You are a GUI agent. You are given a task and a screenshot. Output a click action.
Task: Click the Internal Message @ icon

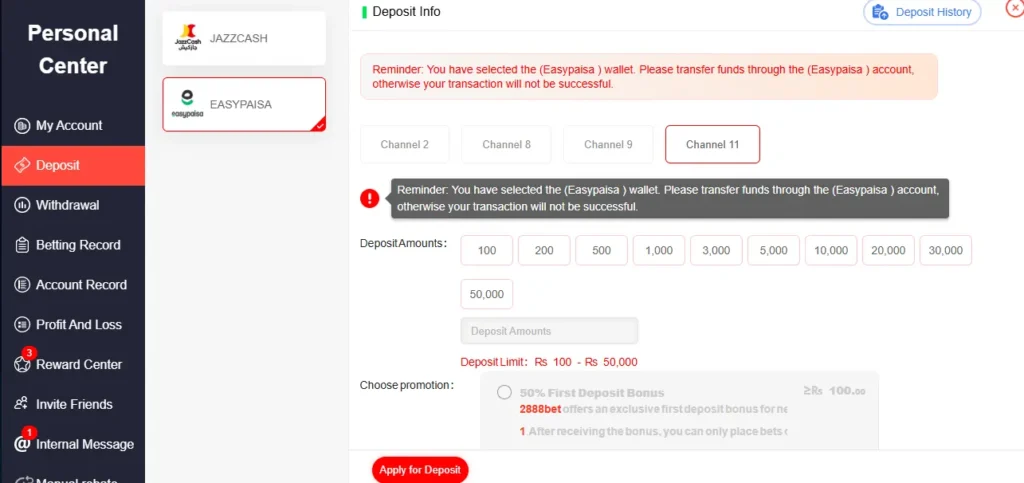(22, 444)
